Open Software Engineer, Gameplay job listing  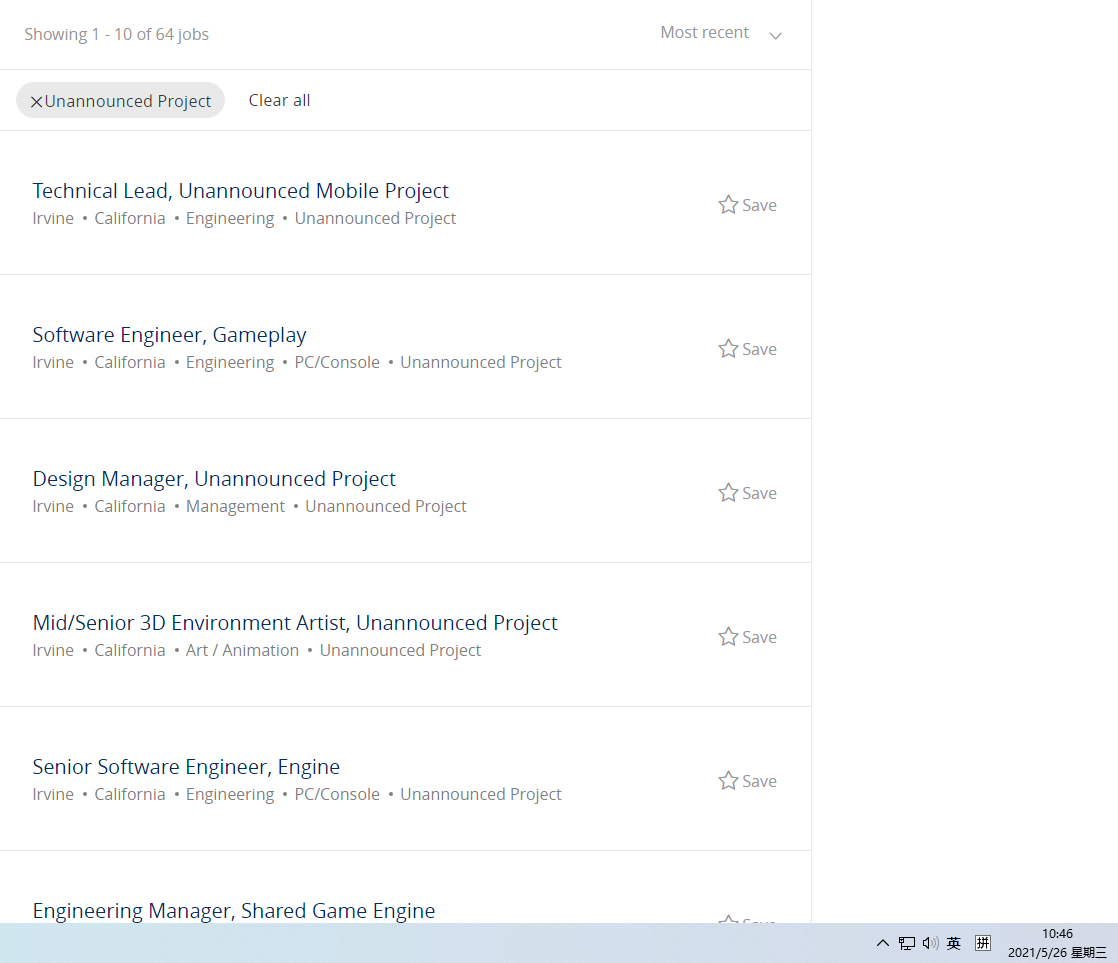coord(169,335)
